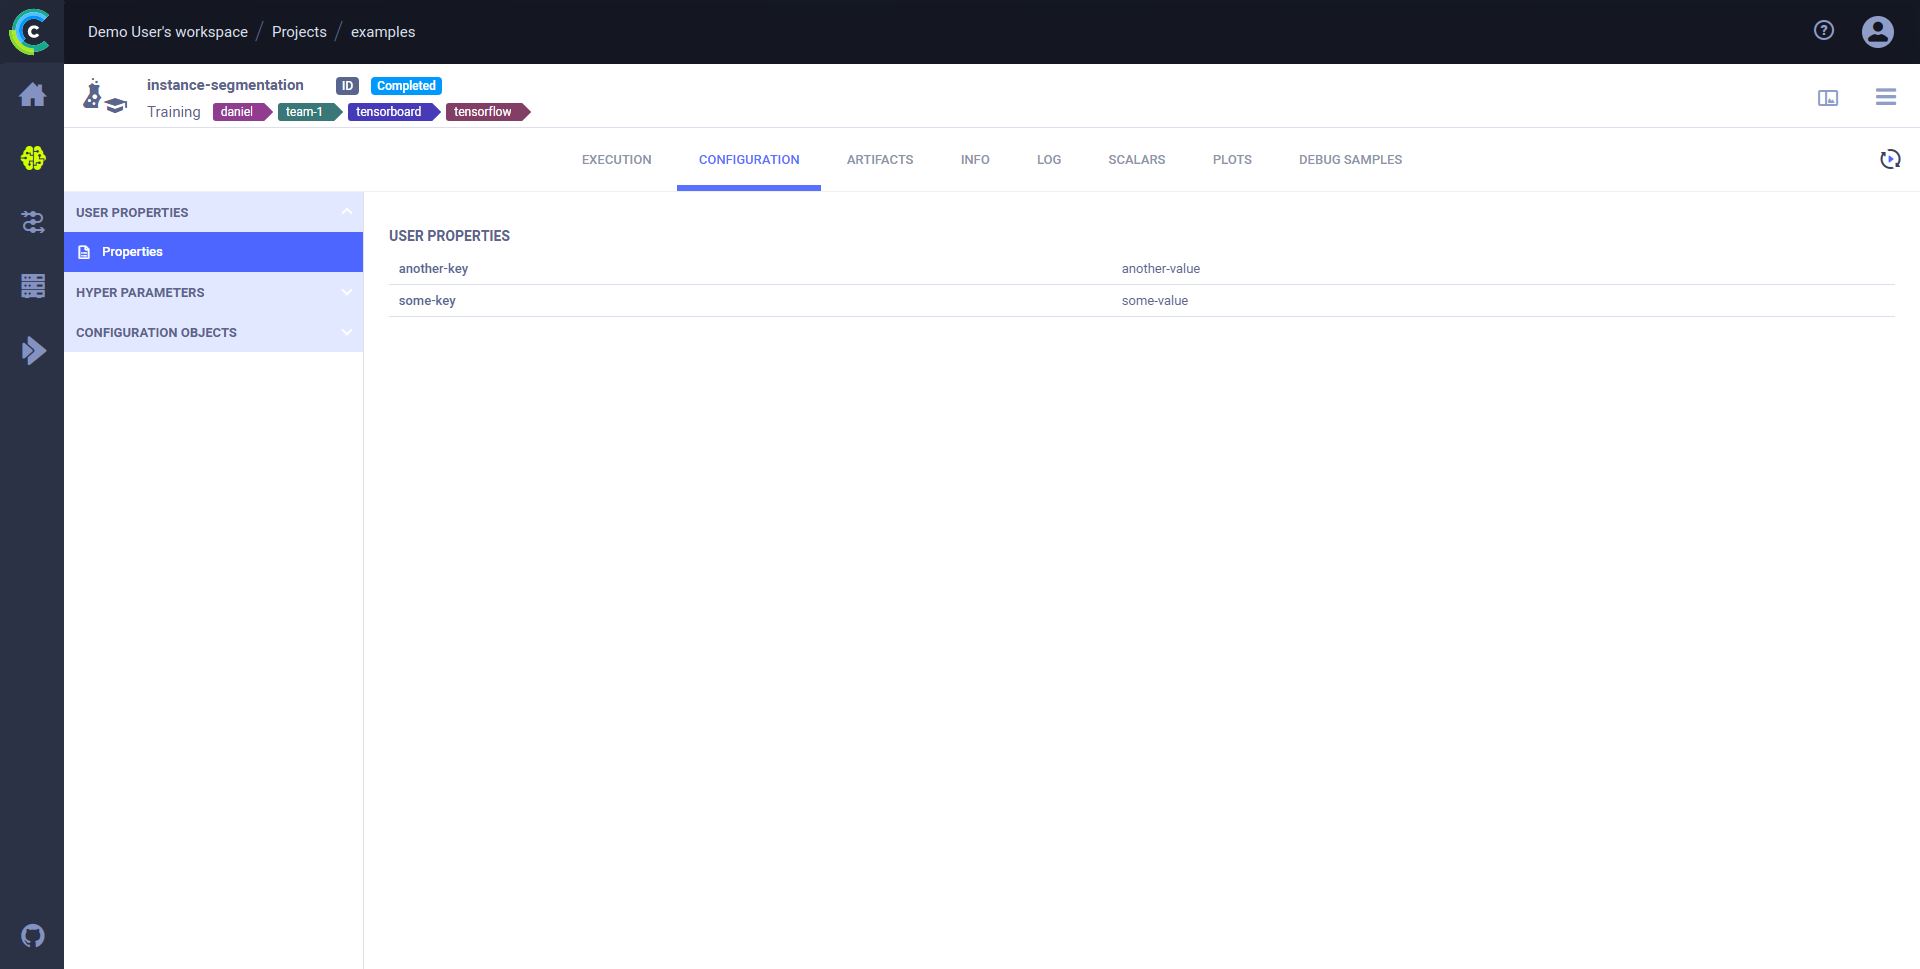This screenshot has width=1920, height=969.
Task: Open the hamburger menu at top right
Action: tap(1885, 97)
